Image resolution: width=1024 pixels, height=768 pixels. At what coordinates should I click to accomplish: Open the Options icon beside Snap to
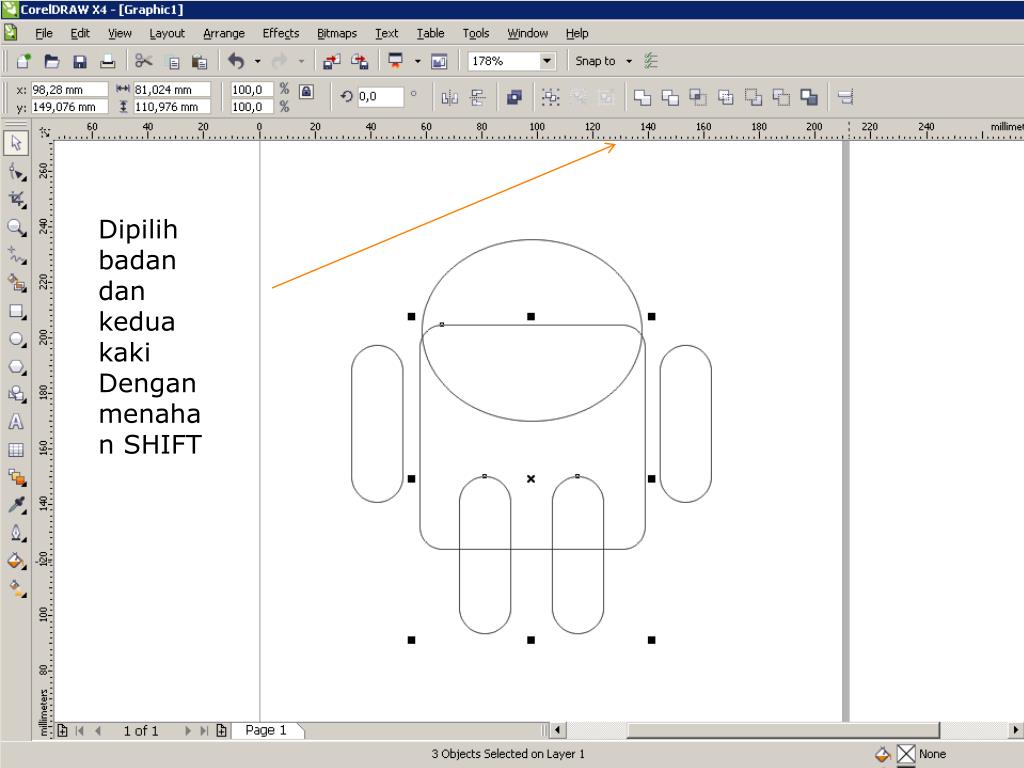(651, 61)
